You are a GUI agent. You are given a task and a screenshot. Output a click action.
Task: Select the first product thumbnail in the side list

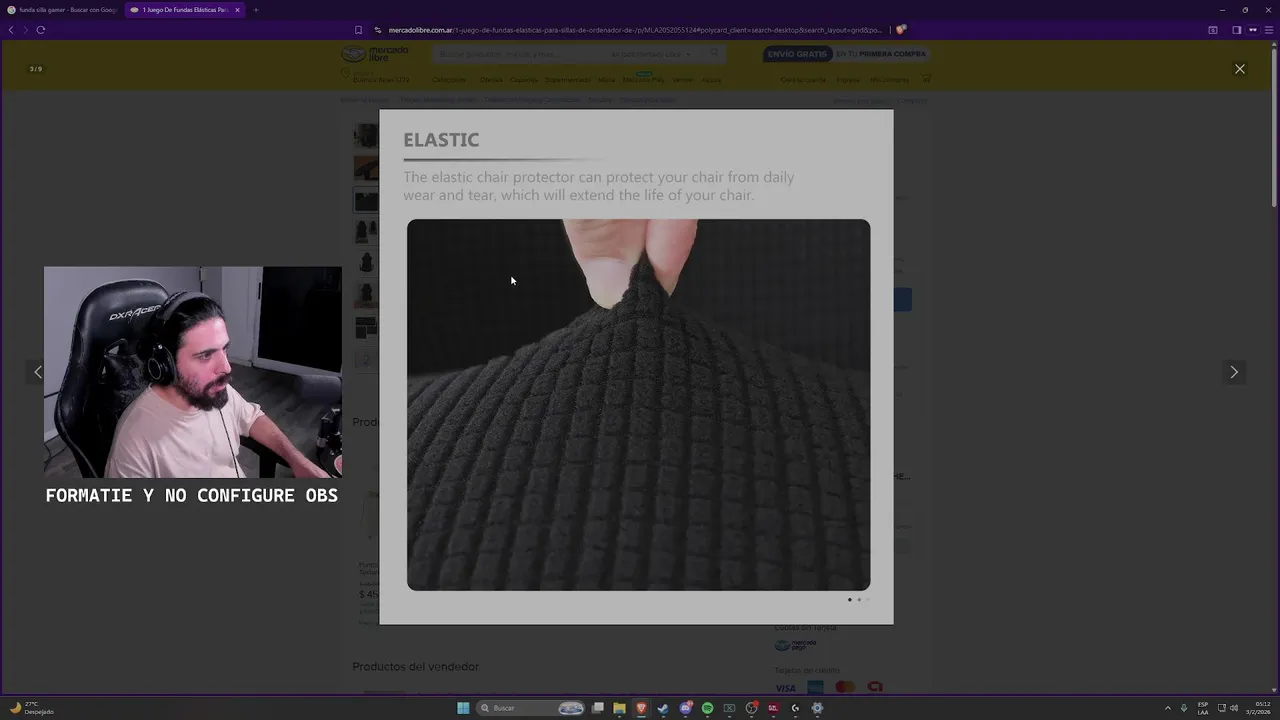[366, 136]
